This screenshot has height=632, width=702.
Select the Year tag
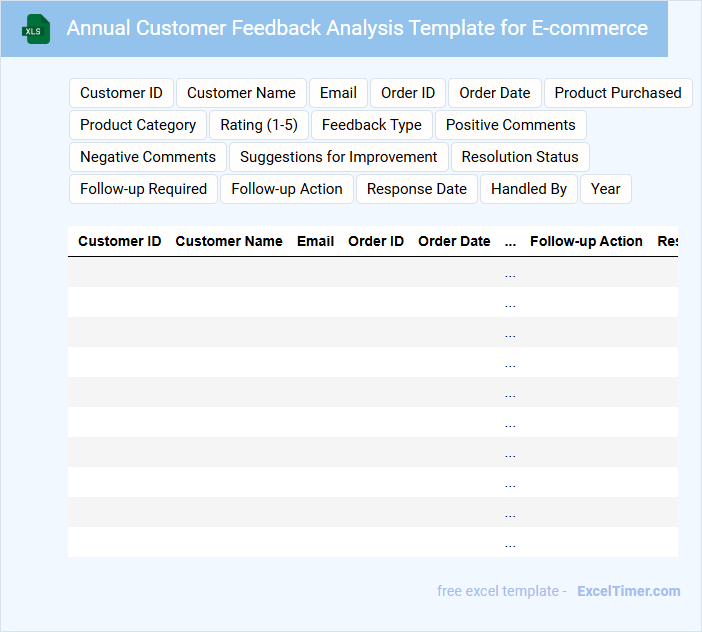point(605,189)
